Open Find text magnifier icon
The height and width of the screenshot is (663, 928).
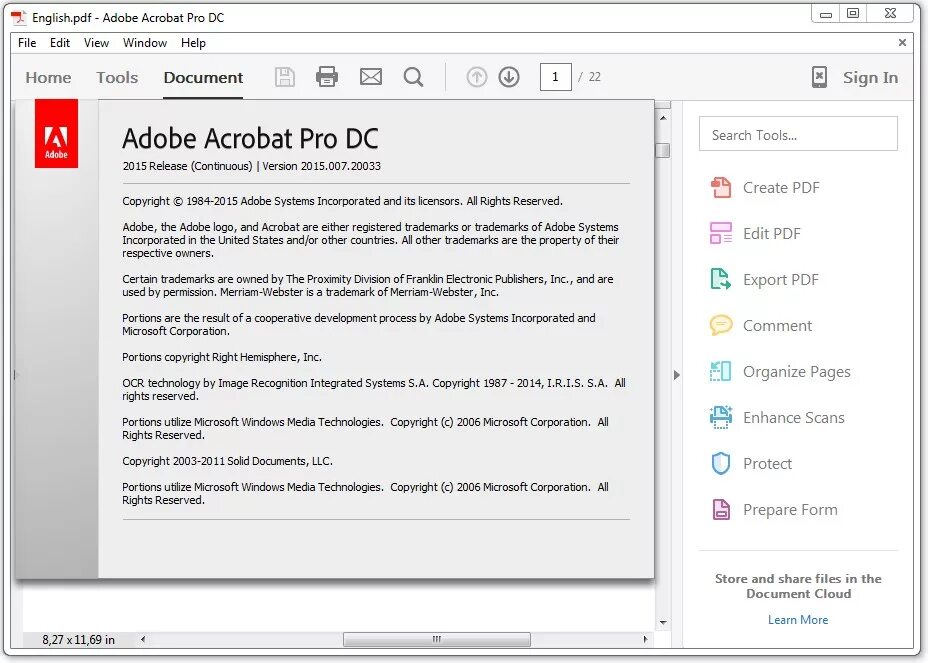click(413, 77)
